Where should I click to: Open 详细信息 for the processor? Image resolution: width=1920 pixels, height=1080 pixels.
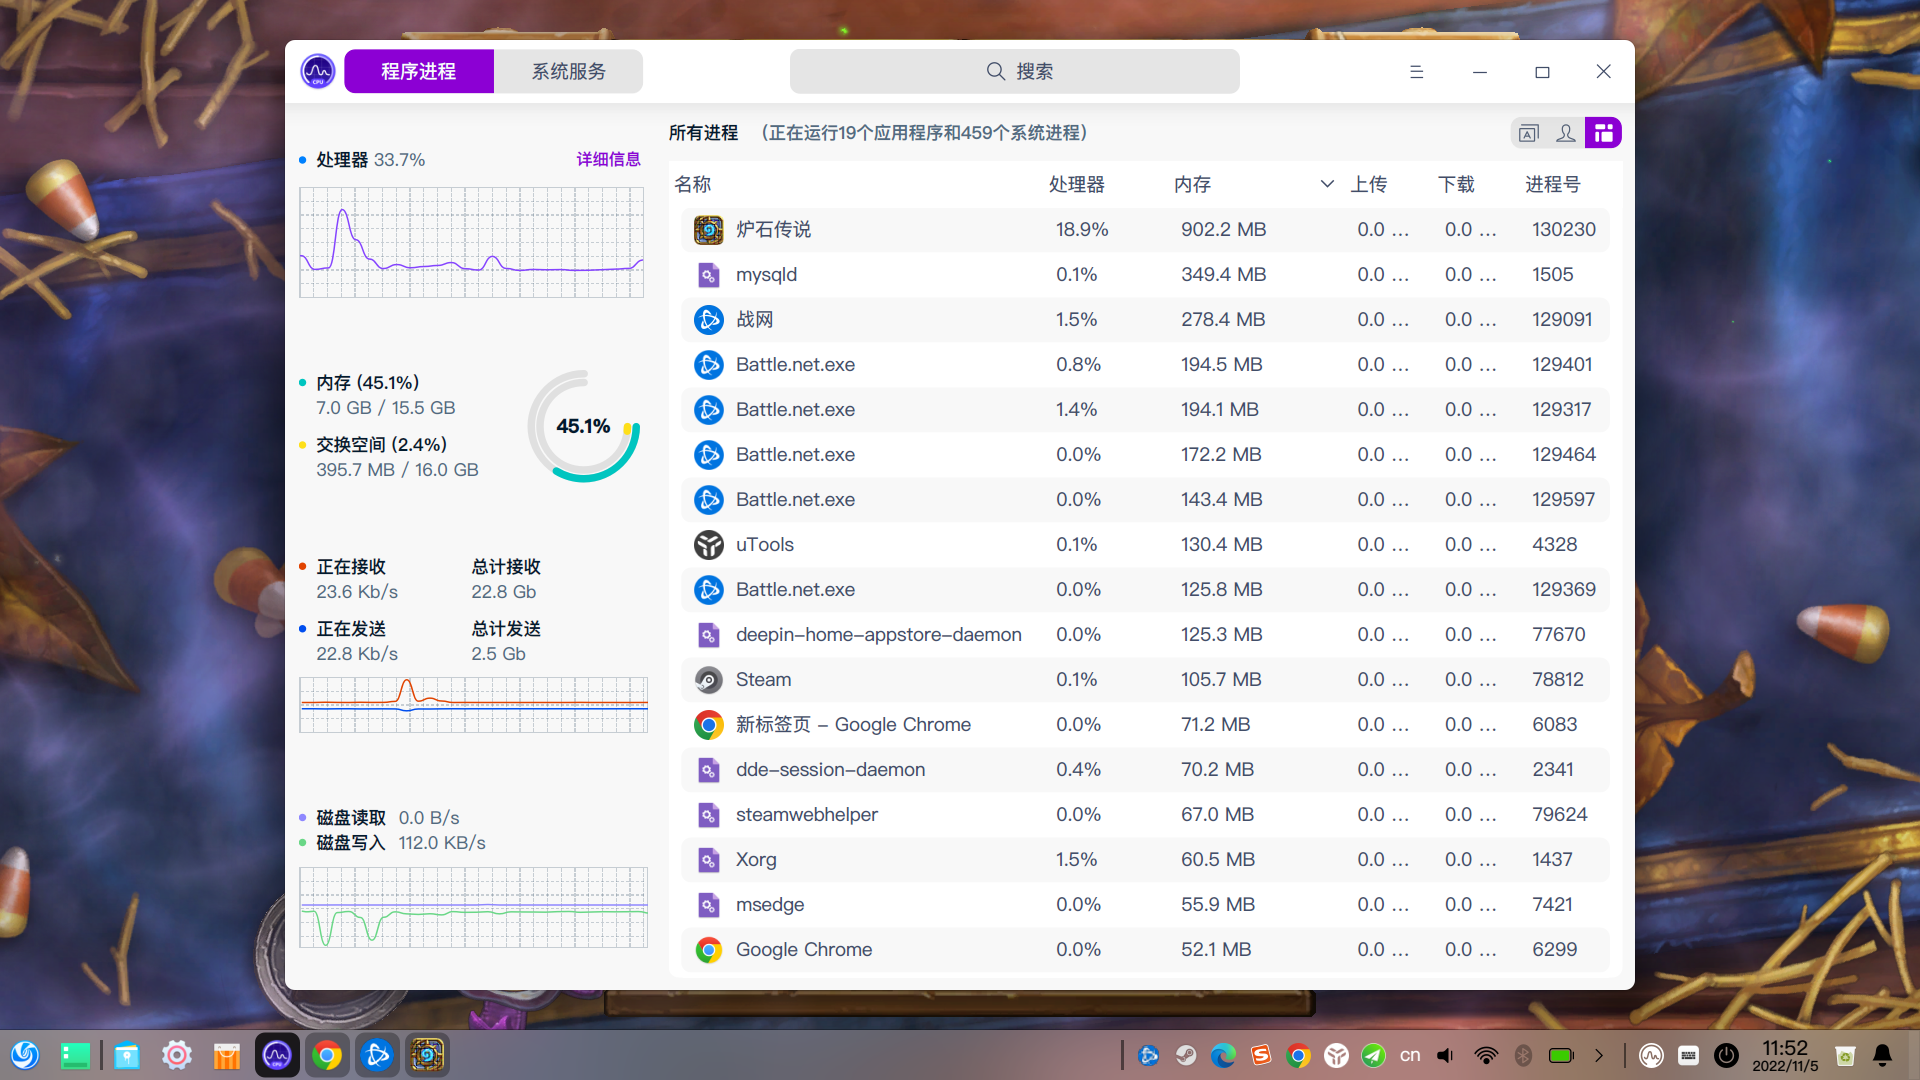click(x=608, y=159)
